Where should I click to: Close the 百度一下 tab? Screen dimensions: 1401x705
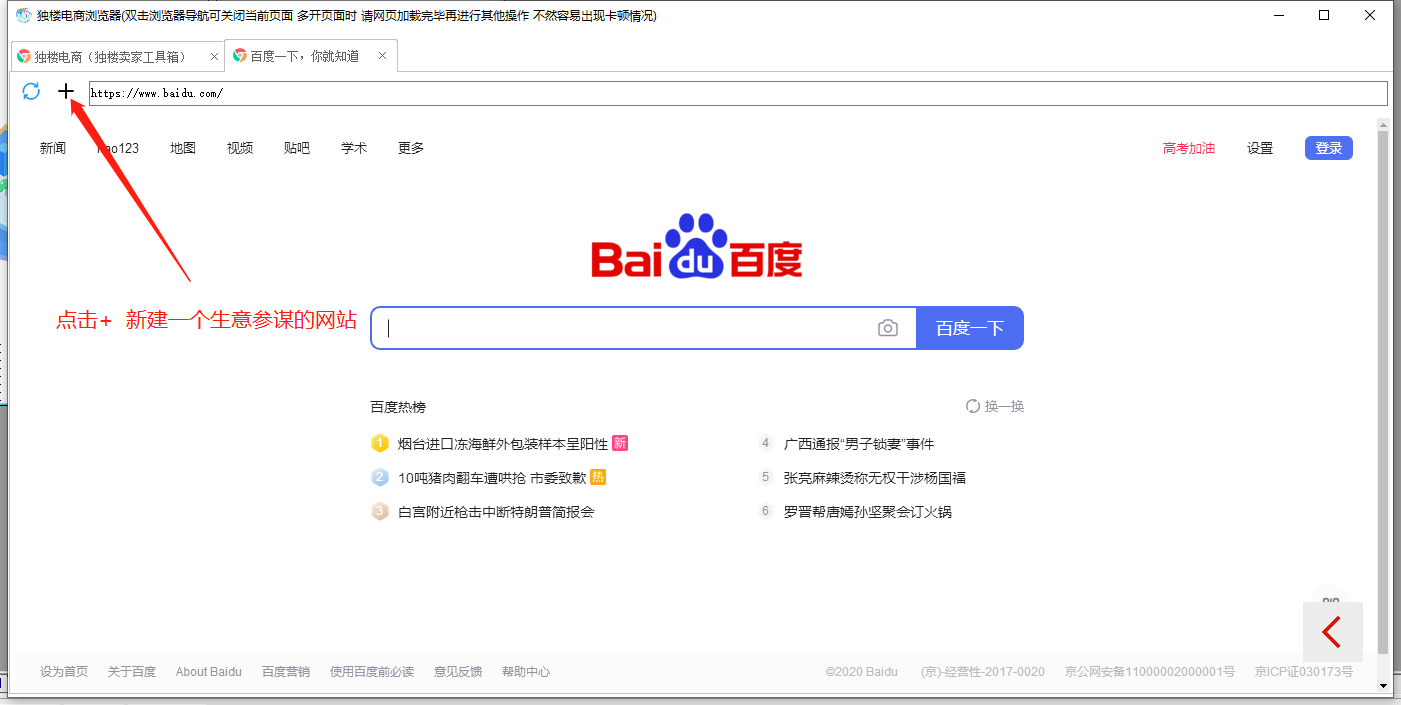383,57
